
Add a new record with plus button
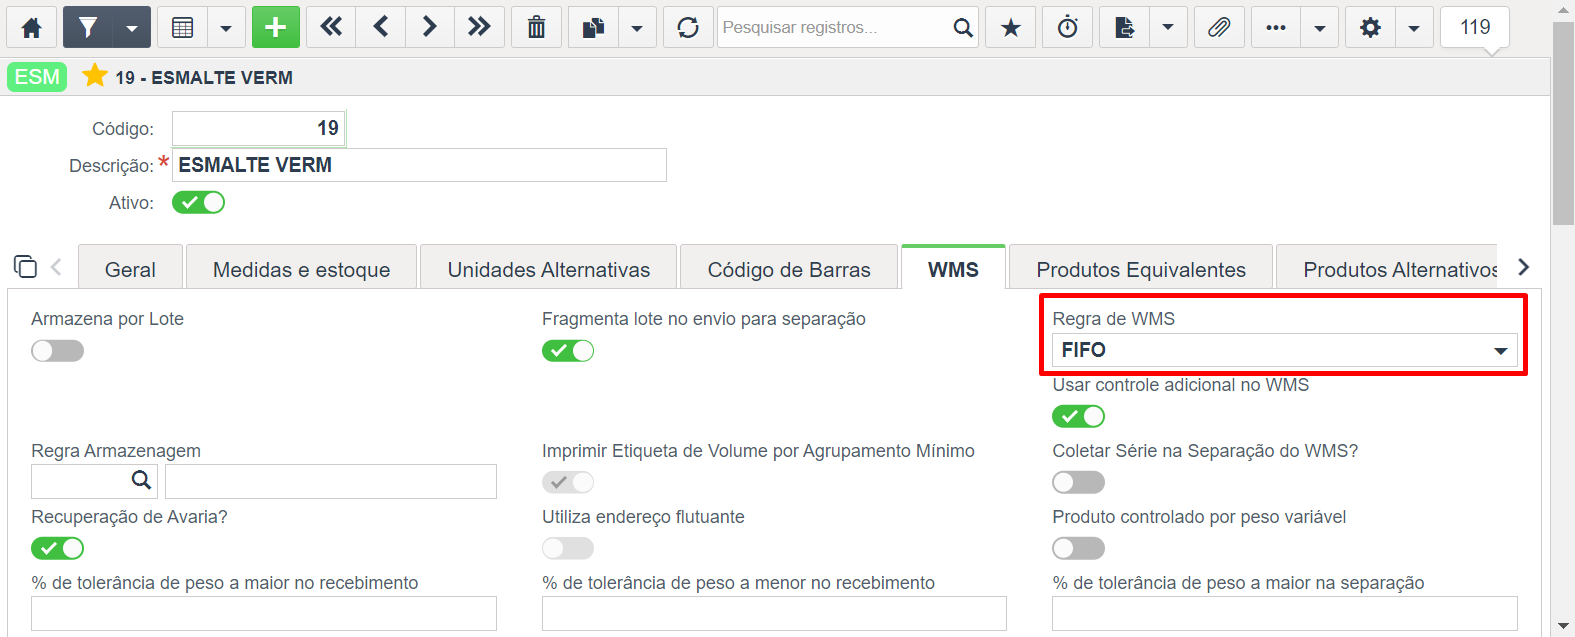point(276,27)
